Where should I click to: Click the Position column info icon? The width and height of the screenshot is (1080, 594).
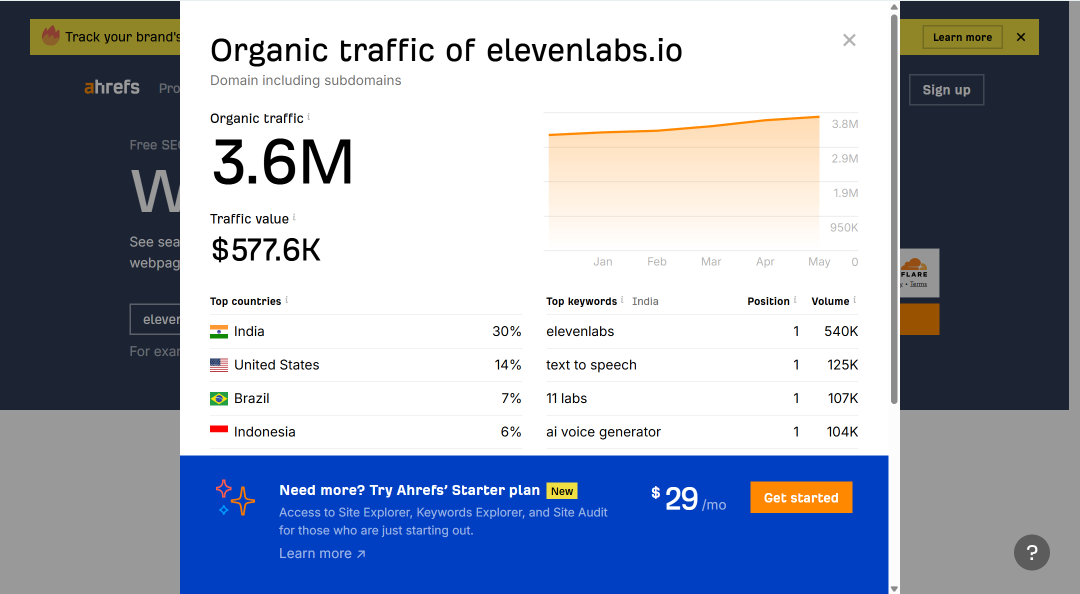(x=795, y=300)
